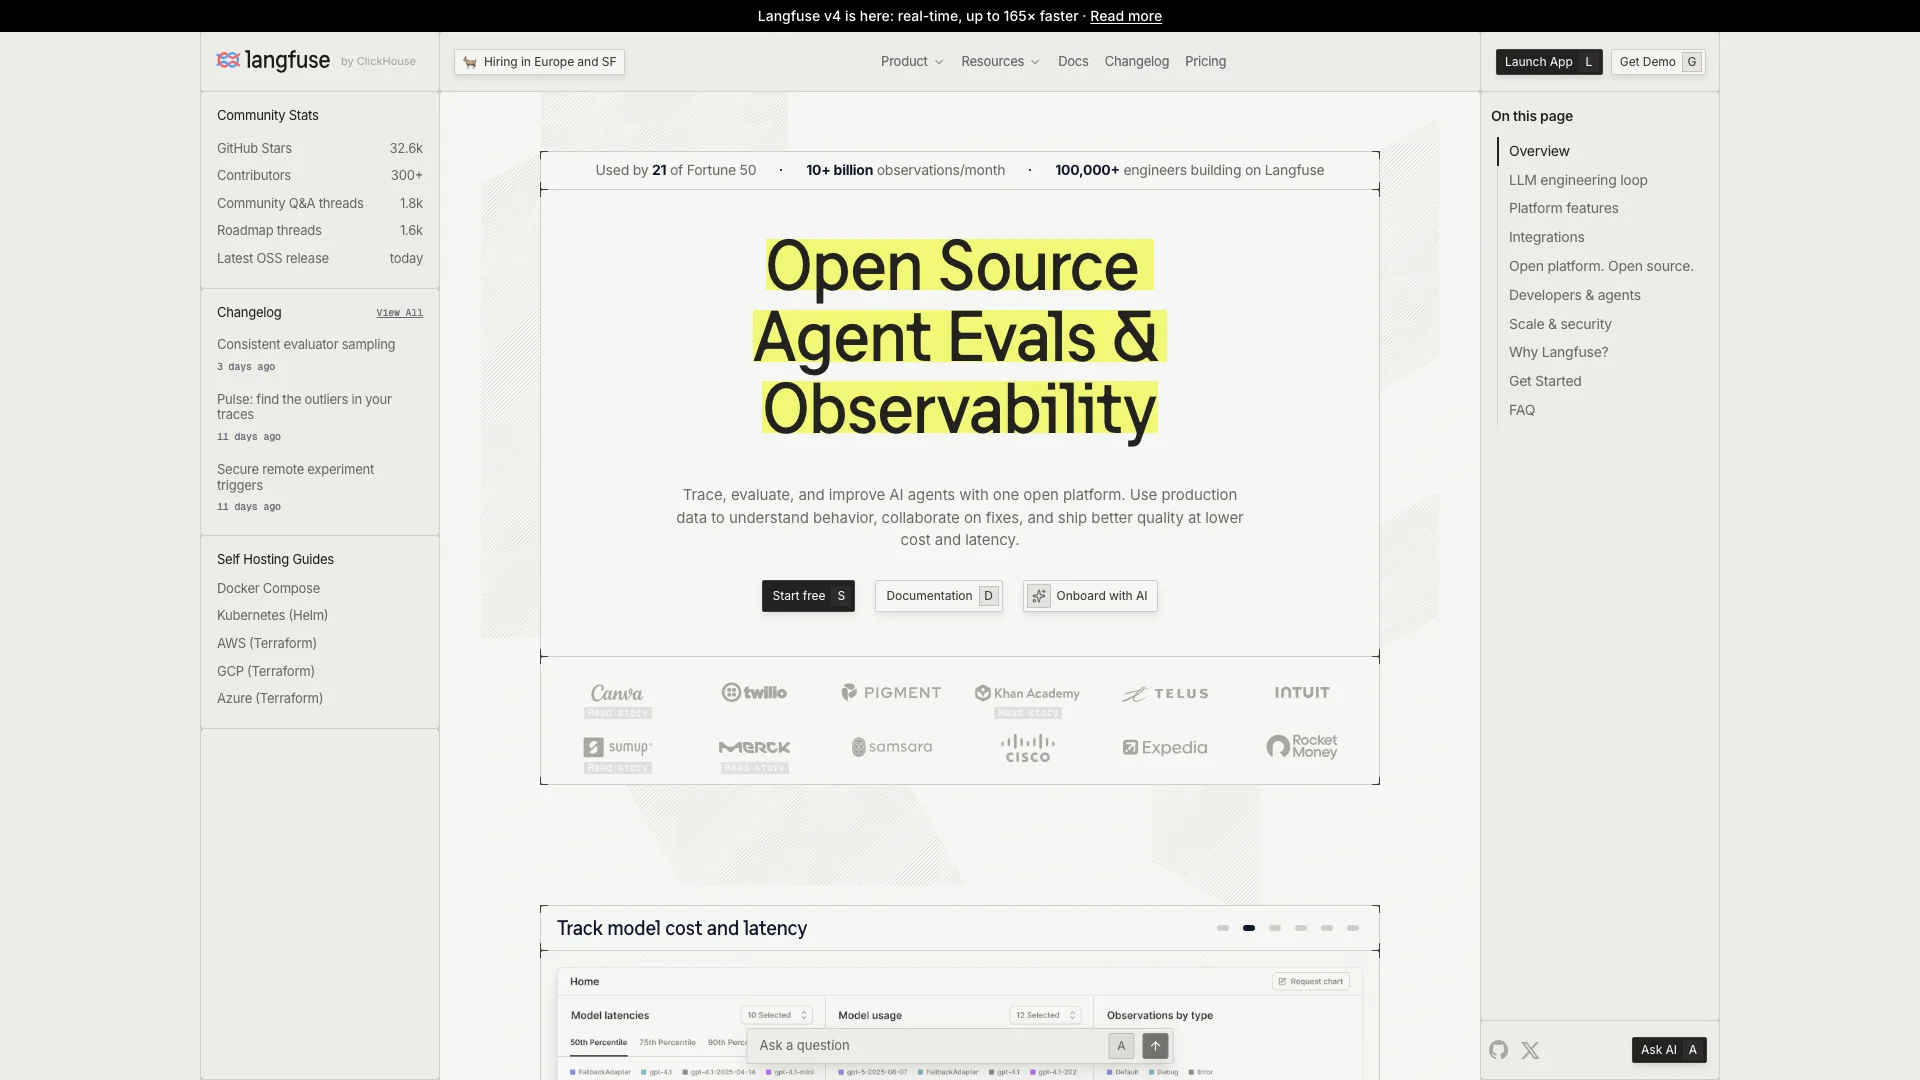Click the Get Demo button
1920x1080 pixels.
point(1658,62)
